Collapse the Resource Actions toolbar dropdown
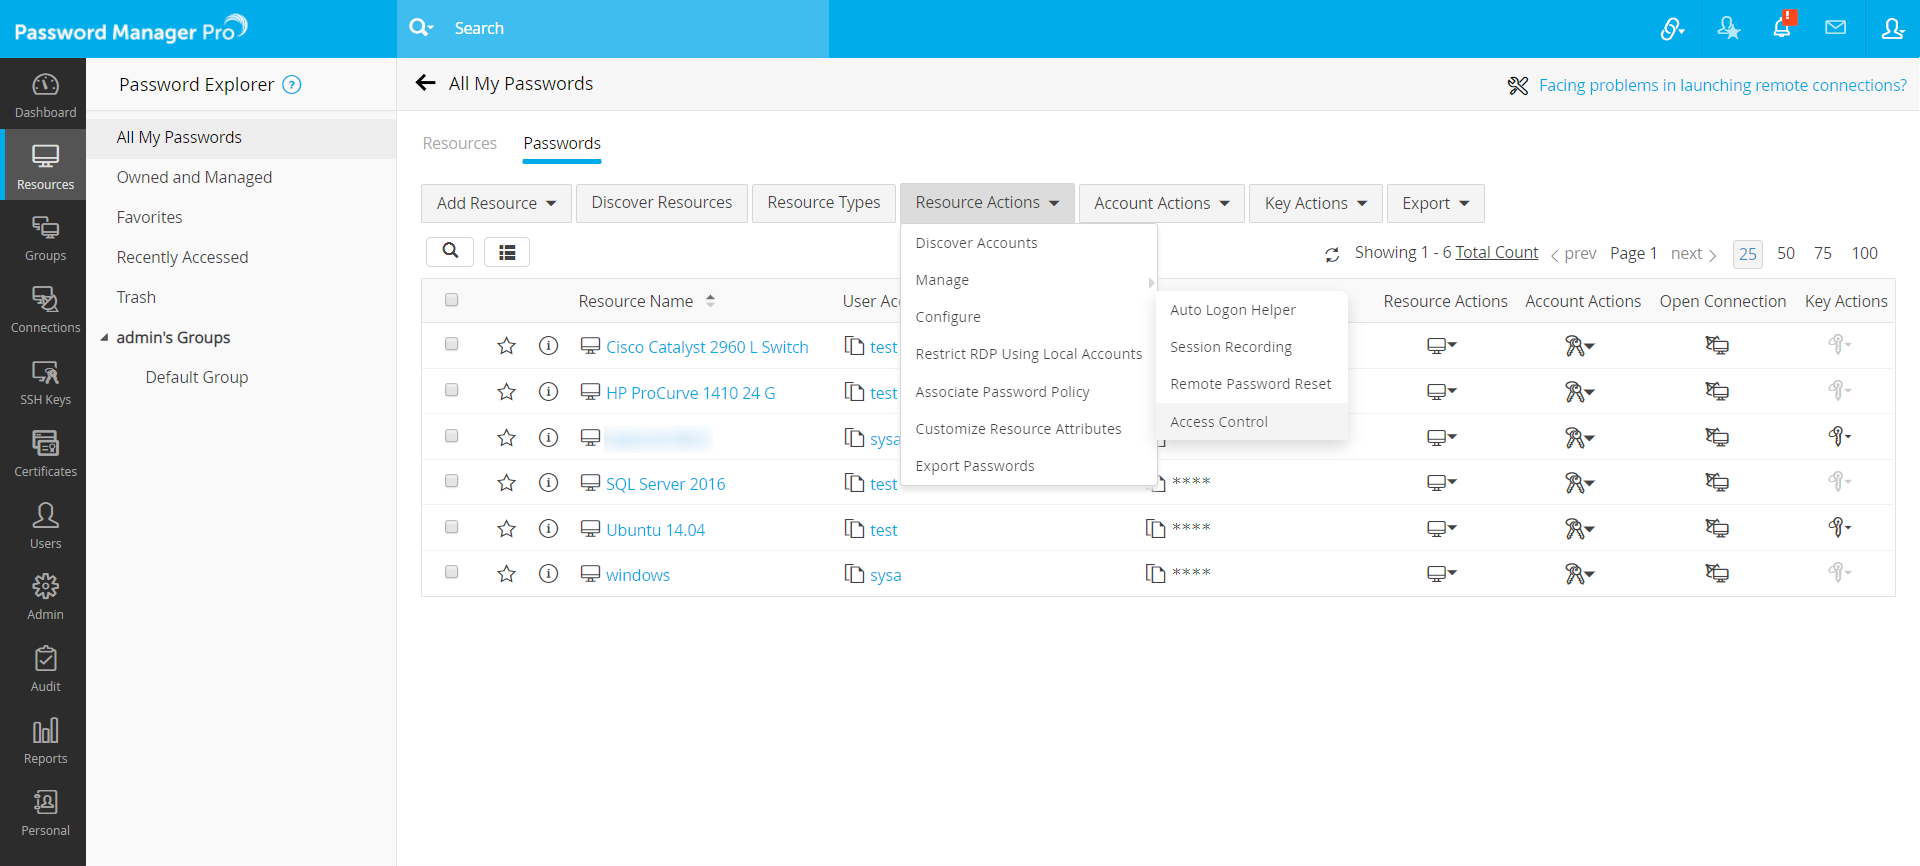This screenshot has width=1920, height=866. coord(987,203)
